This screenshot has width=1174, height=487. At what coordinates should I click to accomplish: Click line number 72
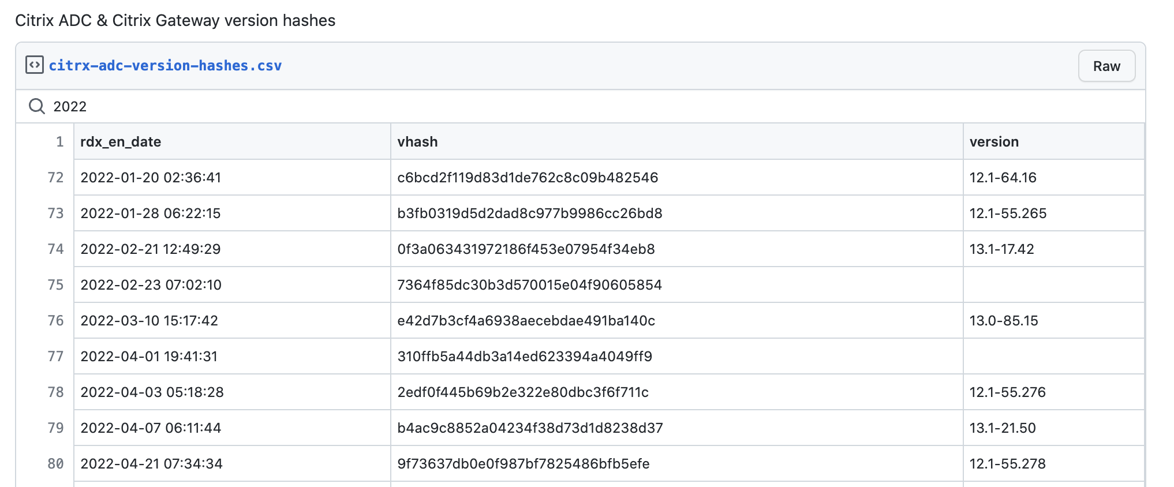tap(56, 178)
